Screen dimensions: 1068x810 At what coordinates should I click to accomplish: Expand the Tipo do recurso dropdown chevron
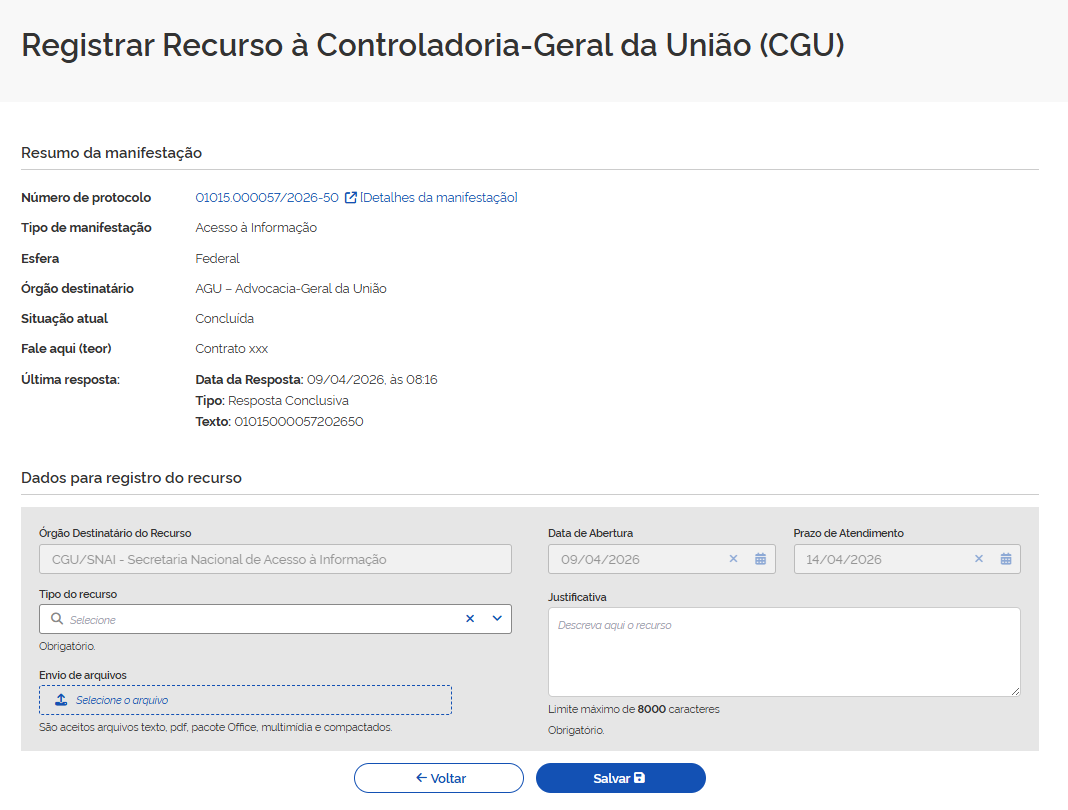[497, 619]
